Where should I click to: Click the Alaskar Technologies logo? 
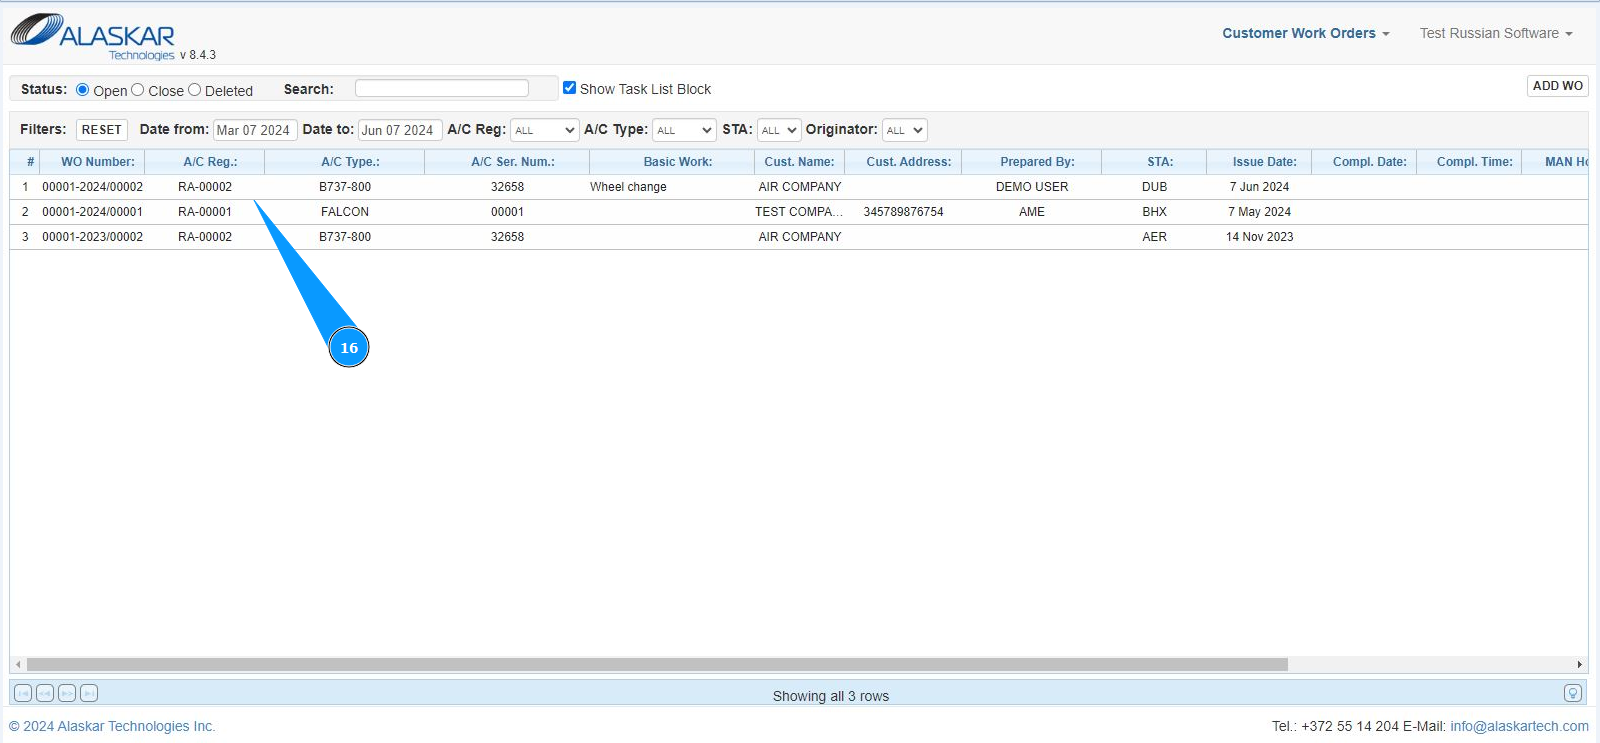click(x=93, y=35)
